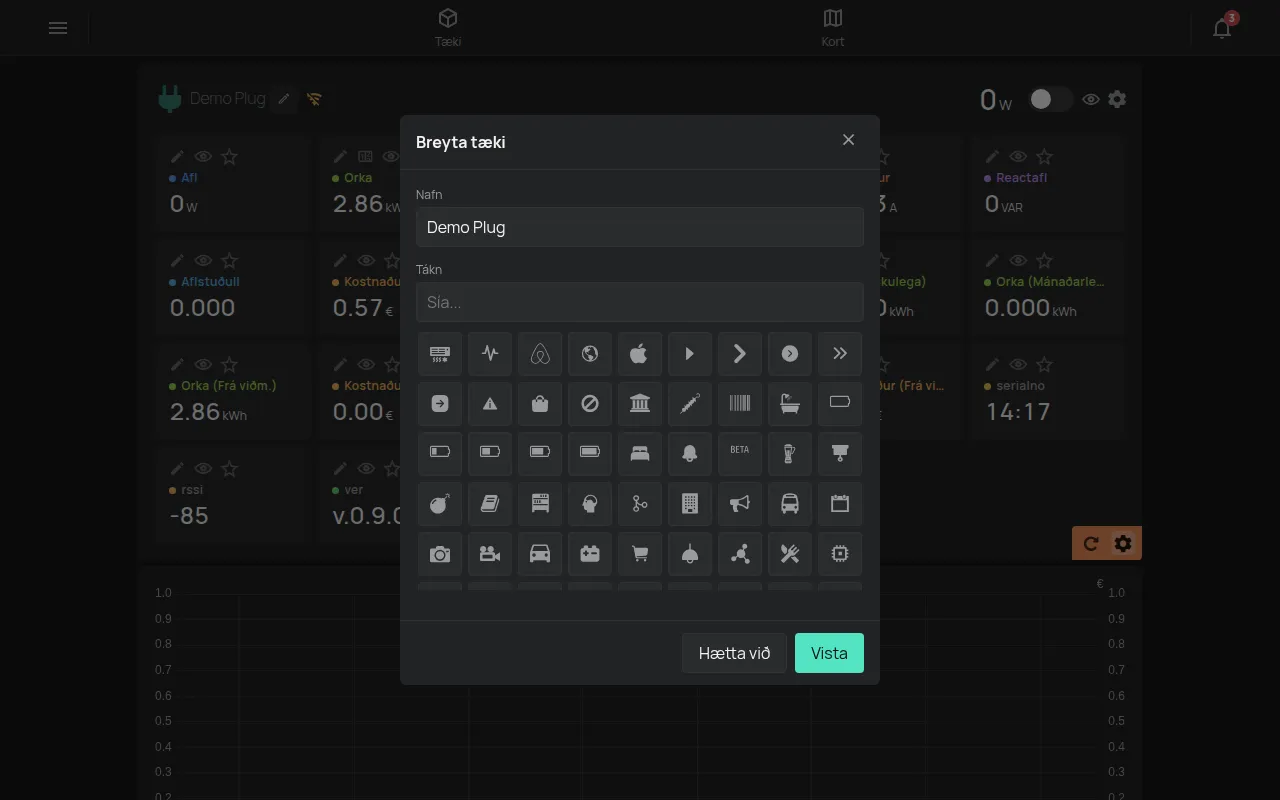Star the Afl sensor as favorite
This screenshot has width=1280, height=800.
coord(229,156)
